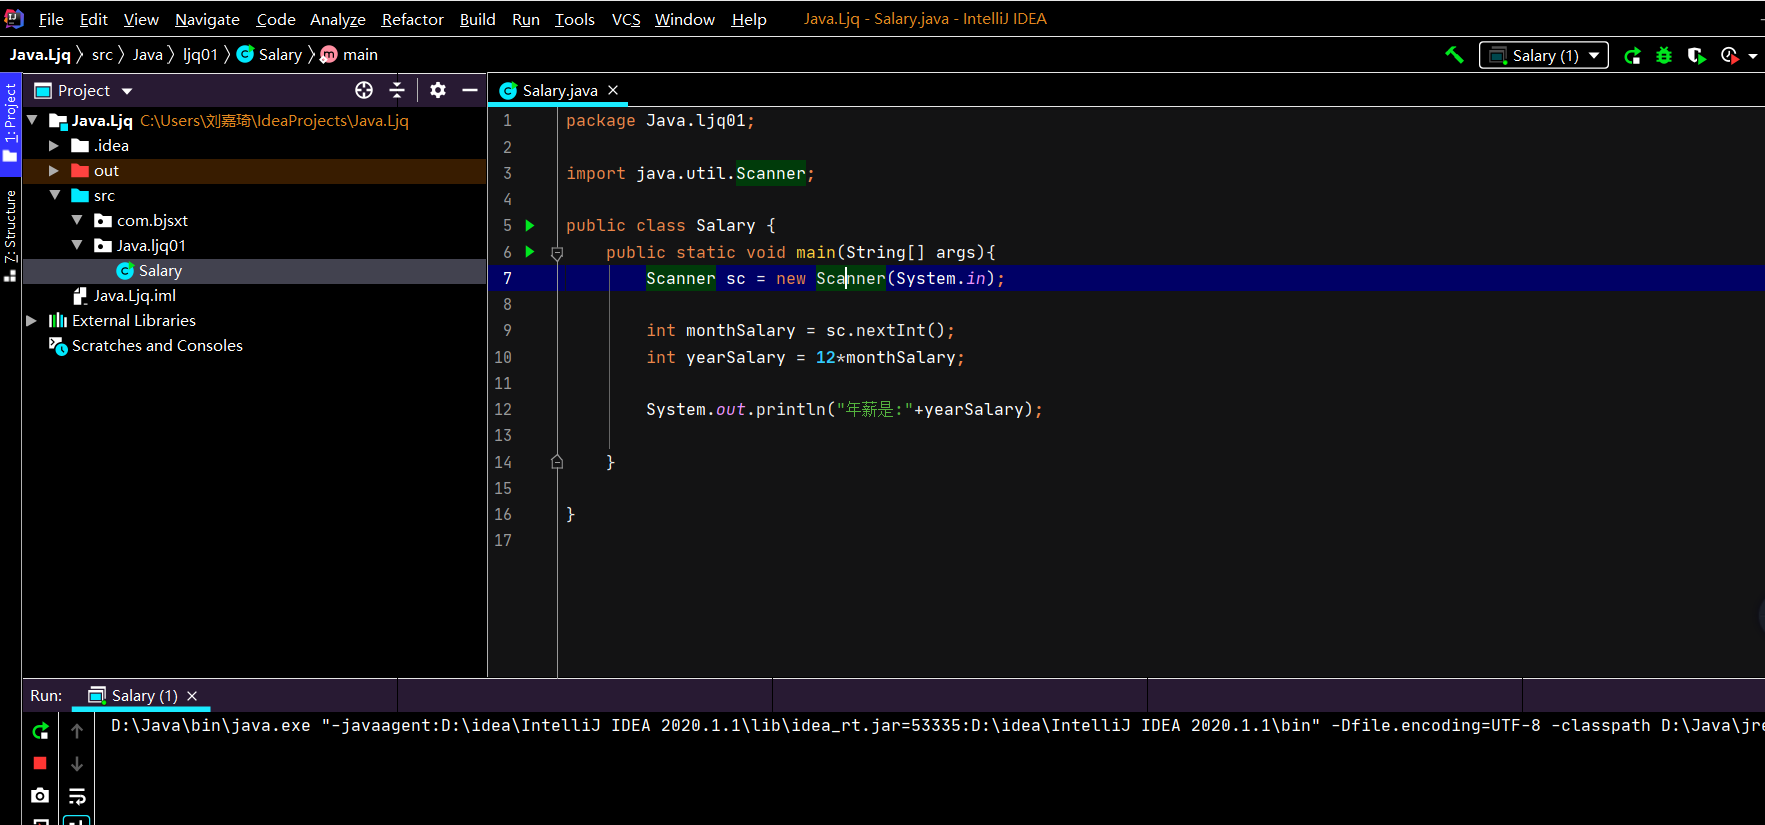Toggle soft-wrap in the console
This screenshot has height=825, width=1765.
(77, 796)
